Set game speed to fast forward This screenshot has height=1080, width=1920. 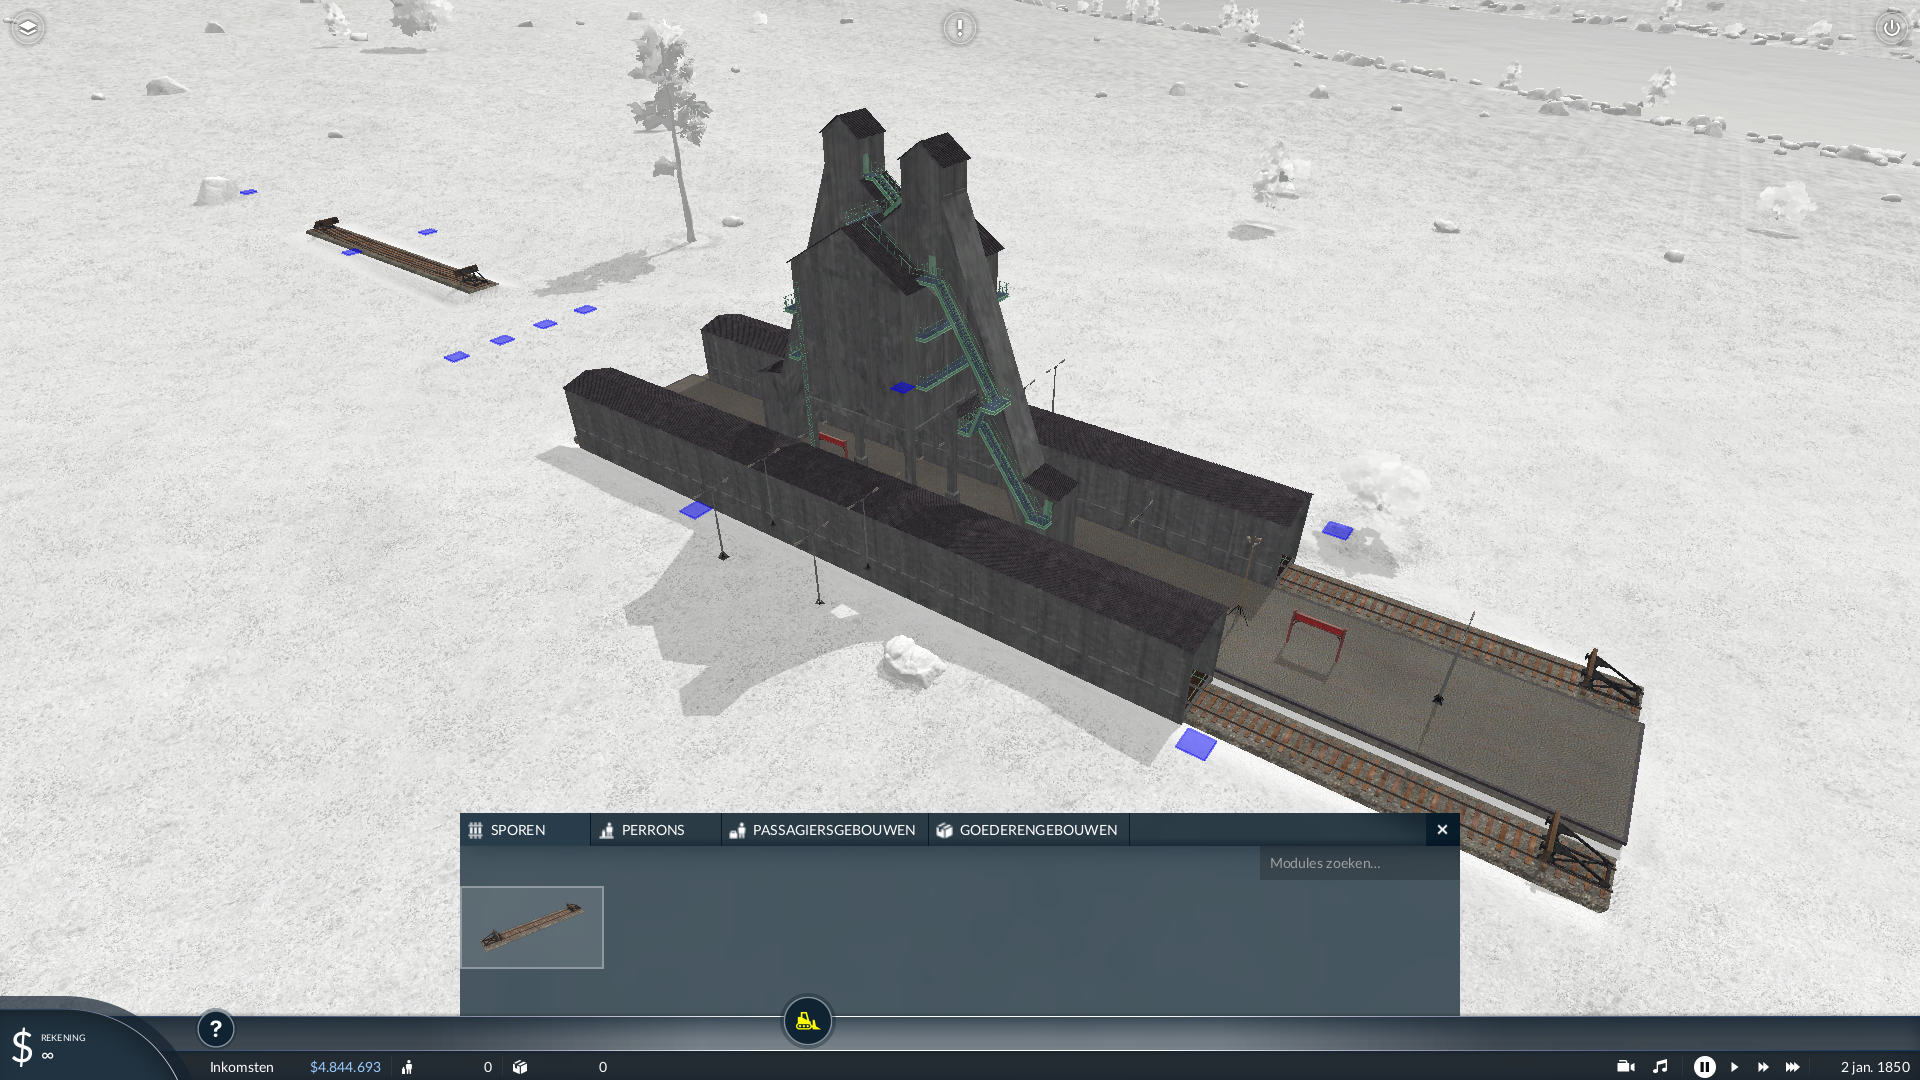1764,1067
